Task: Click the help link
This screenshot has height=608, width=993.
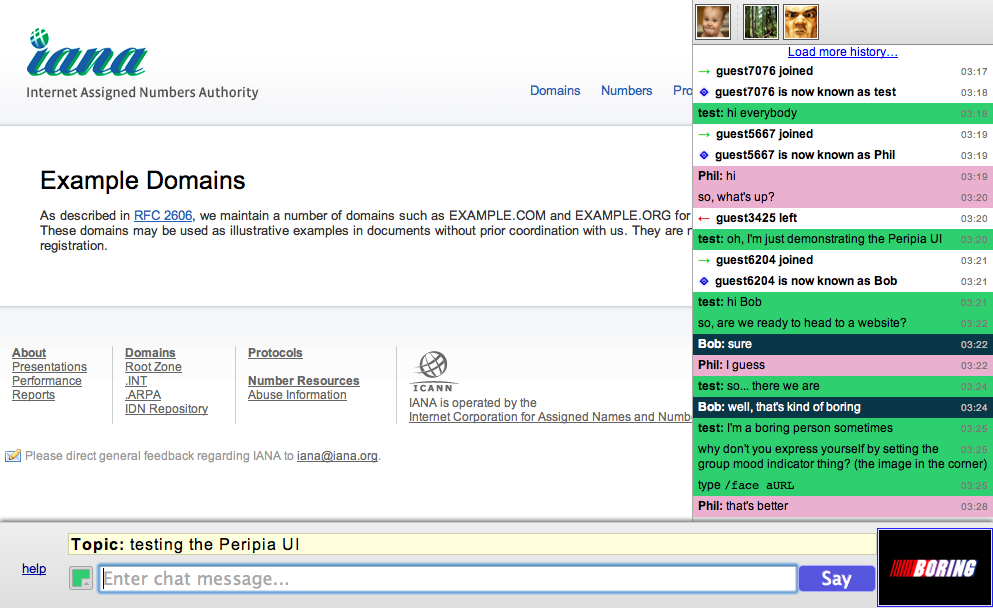Action: pos(34,569)
